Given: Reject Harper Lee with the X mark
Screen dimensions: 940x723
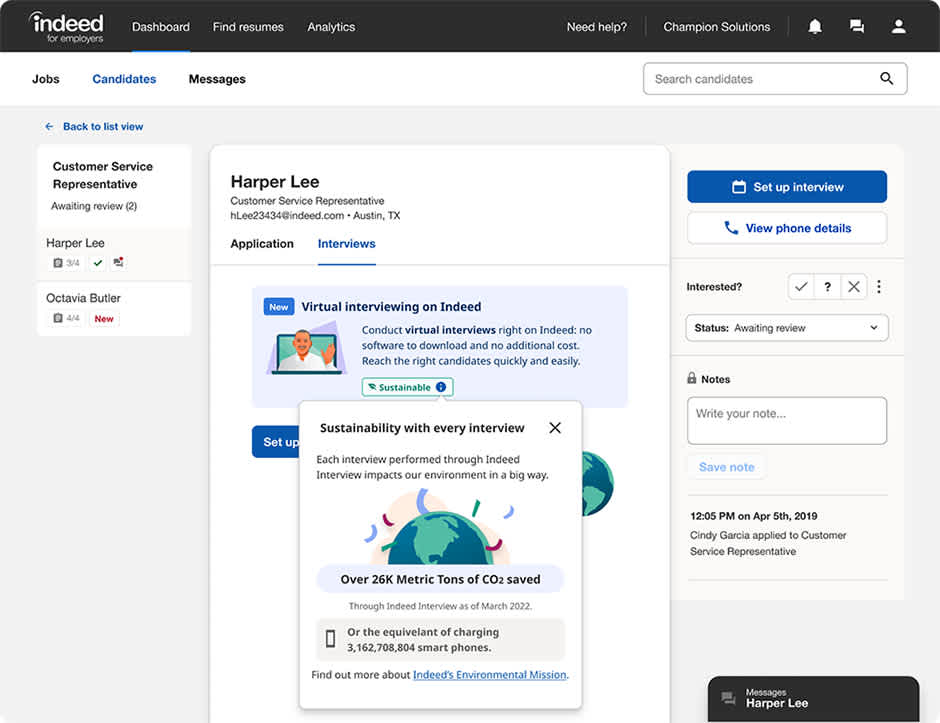Looking at the screenshot, I should tap(853, 286).
